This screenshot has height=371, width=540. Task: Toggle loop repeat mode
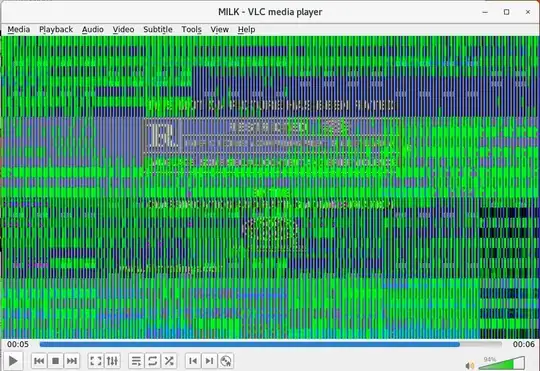pyautogui.click(x=153, y=361)
